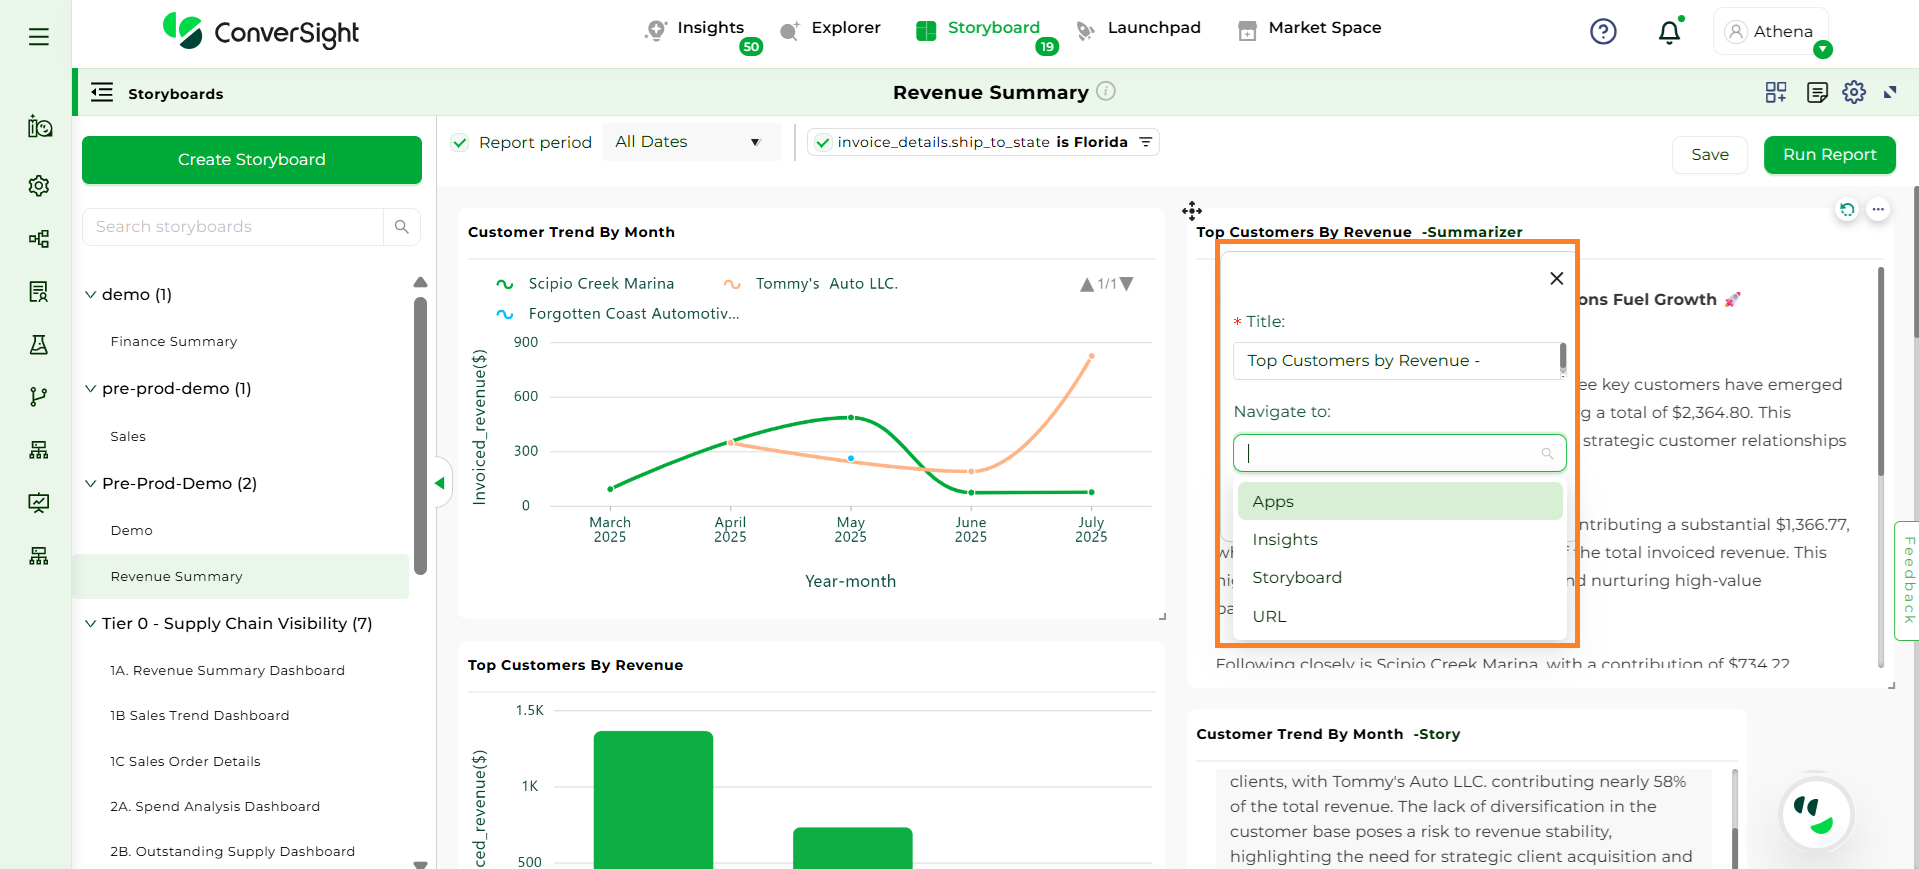
Task: Open storyboard settings gear icon
Action: [1854, 93]
